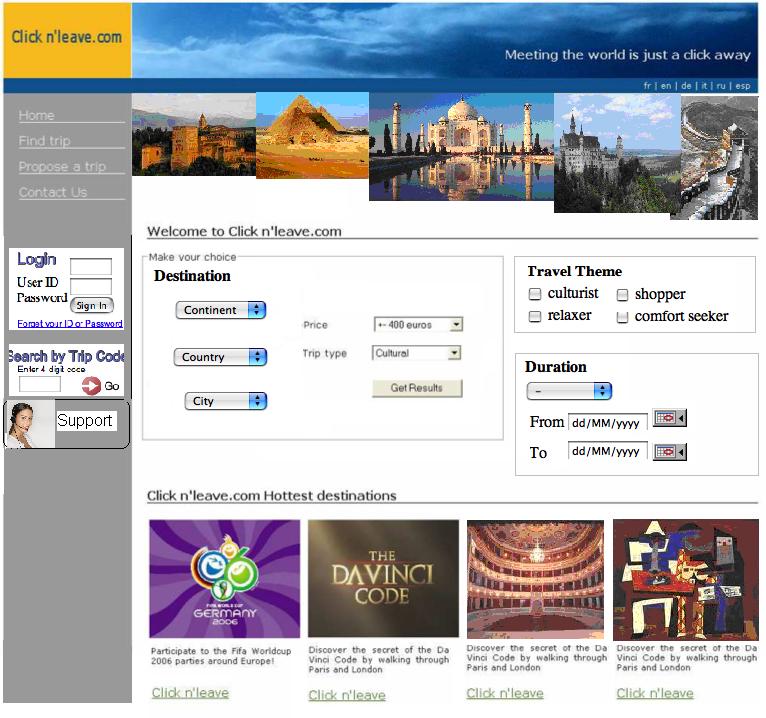Click Forgot your ID or Password link
The image size is (766, 718).
(70, 324)
